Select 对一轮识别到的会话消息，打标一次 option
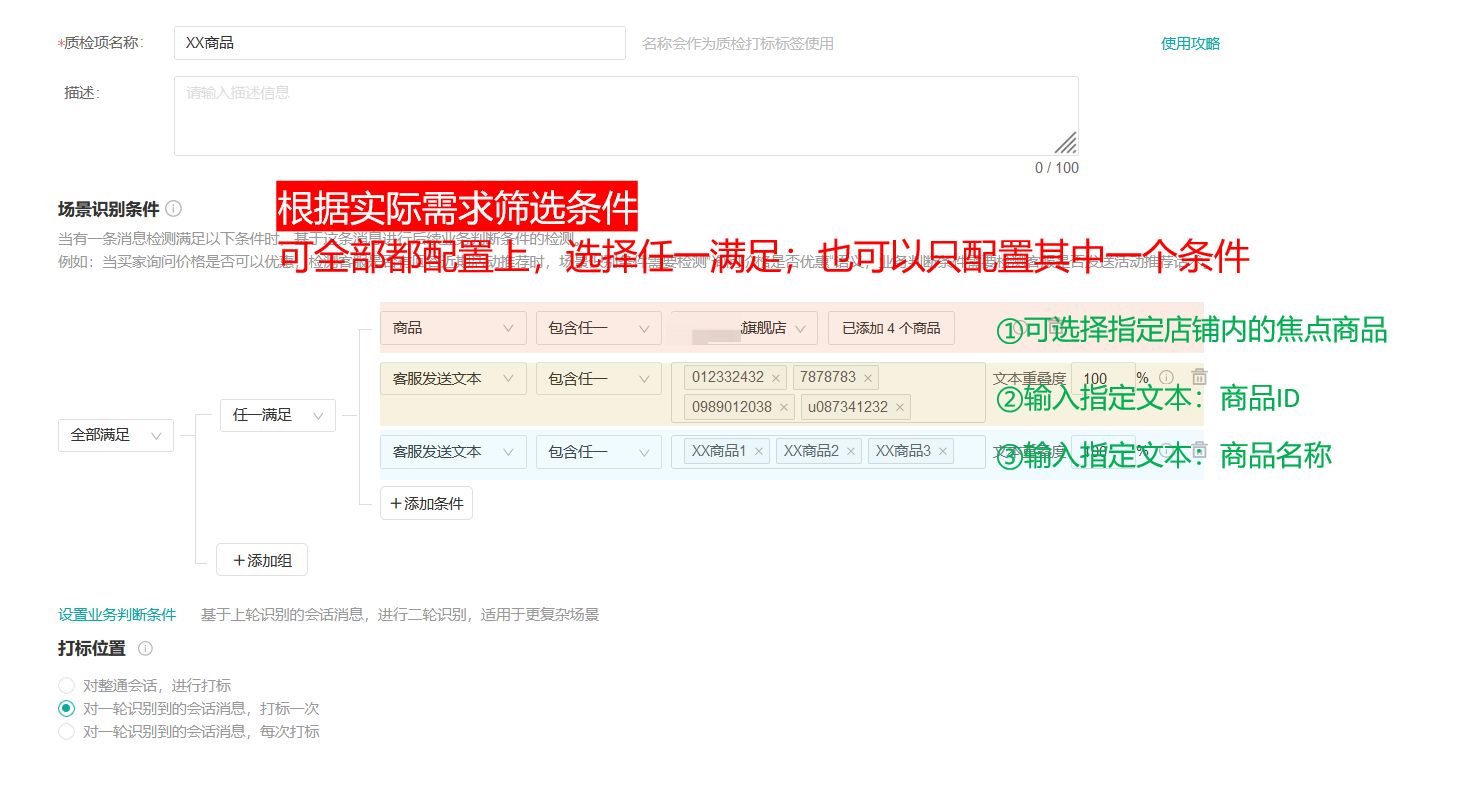The width and height of the screenshot is (1459, 789). point(67,708)
